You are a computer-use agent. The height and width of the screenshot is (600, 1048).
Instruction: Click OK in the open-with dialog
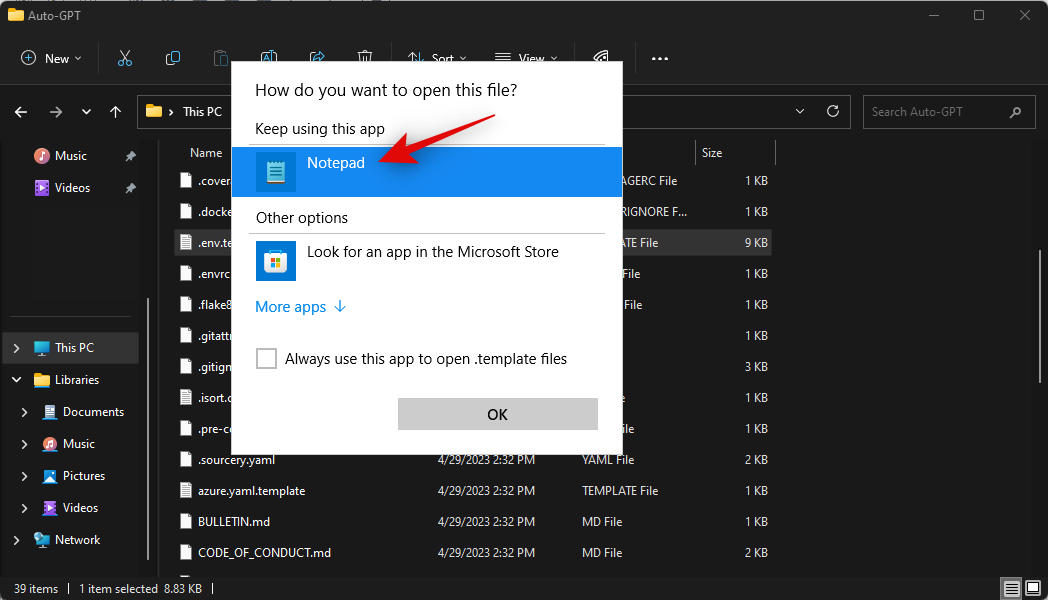[497, 414]
